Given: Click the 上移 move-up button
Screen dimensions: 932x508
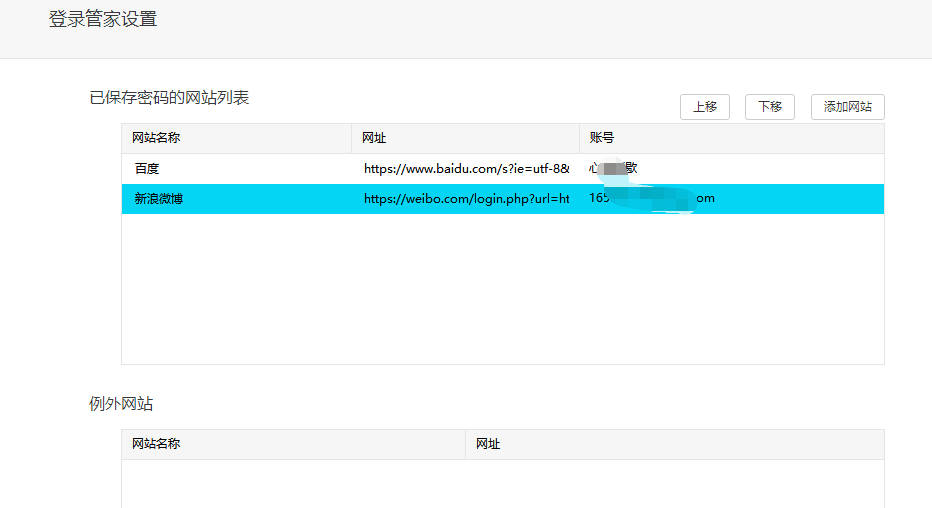Looking at the screenshot, I should click(704, 107).
